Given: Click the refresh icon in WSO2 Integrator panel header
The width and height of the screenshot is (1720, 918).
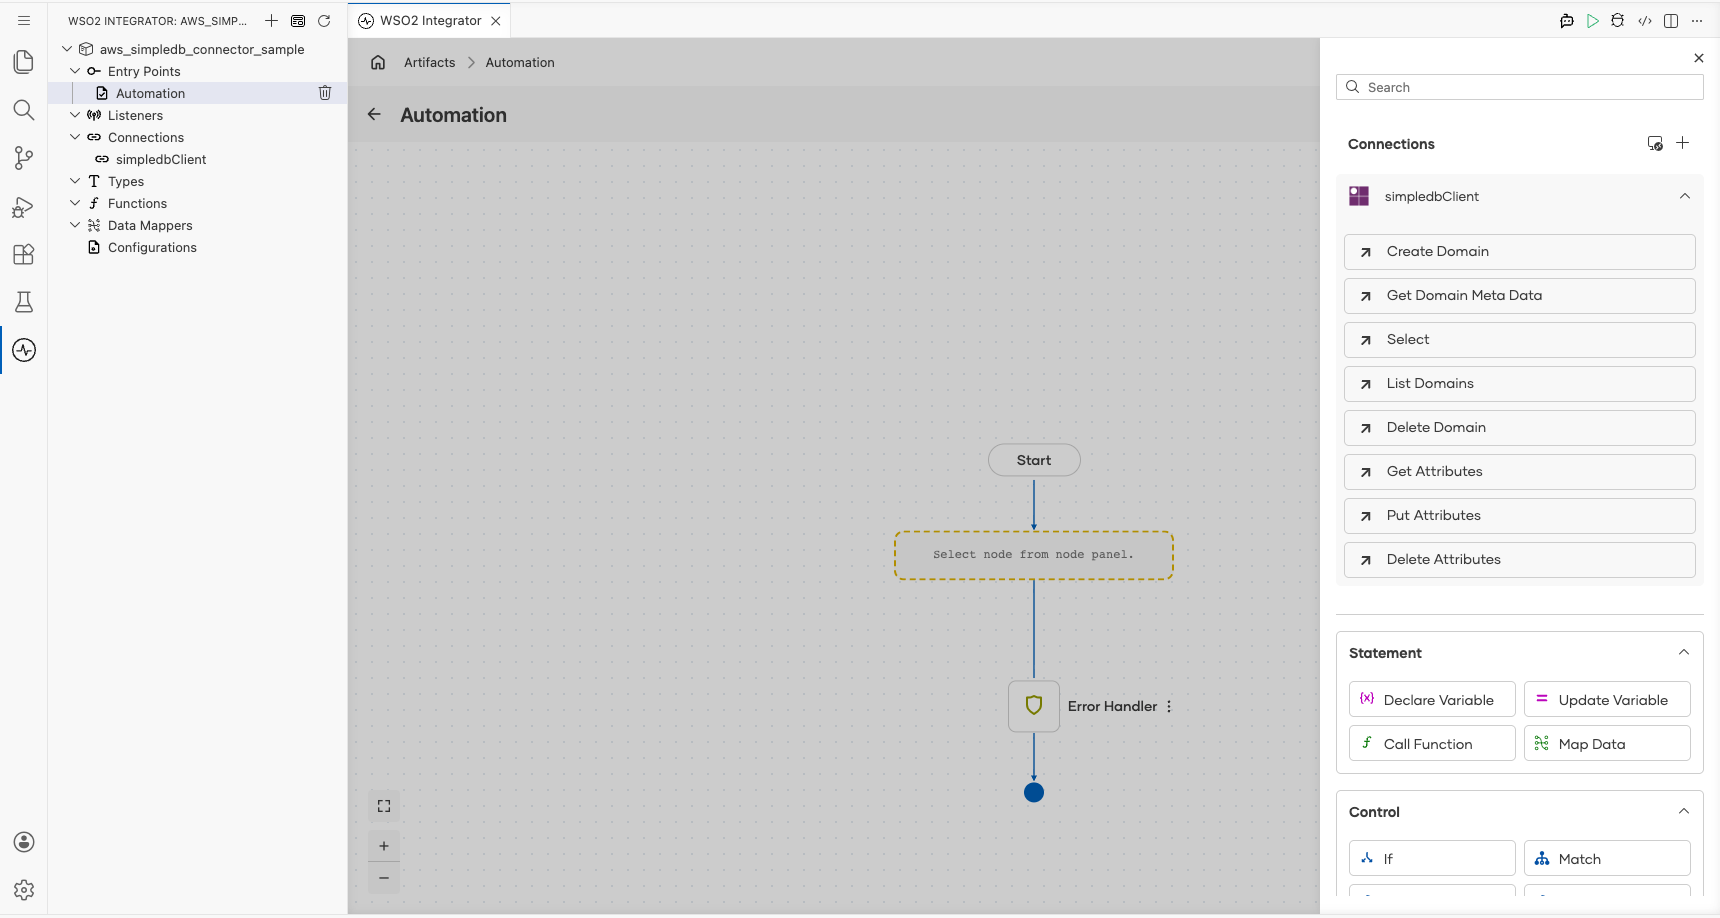Looking at the screenshot, I should click(x=324, y=21).
